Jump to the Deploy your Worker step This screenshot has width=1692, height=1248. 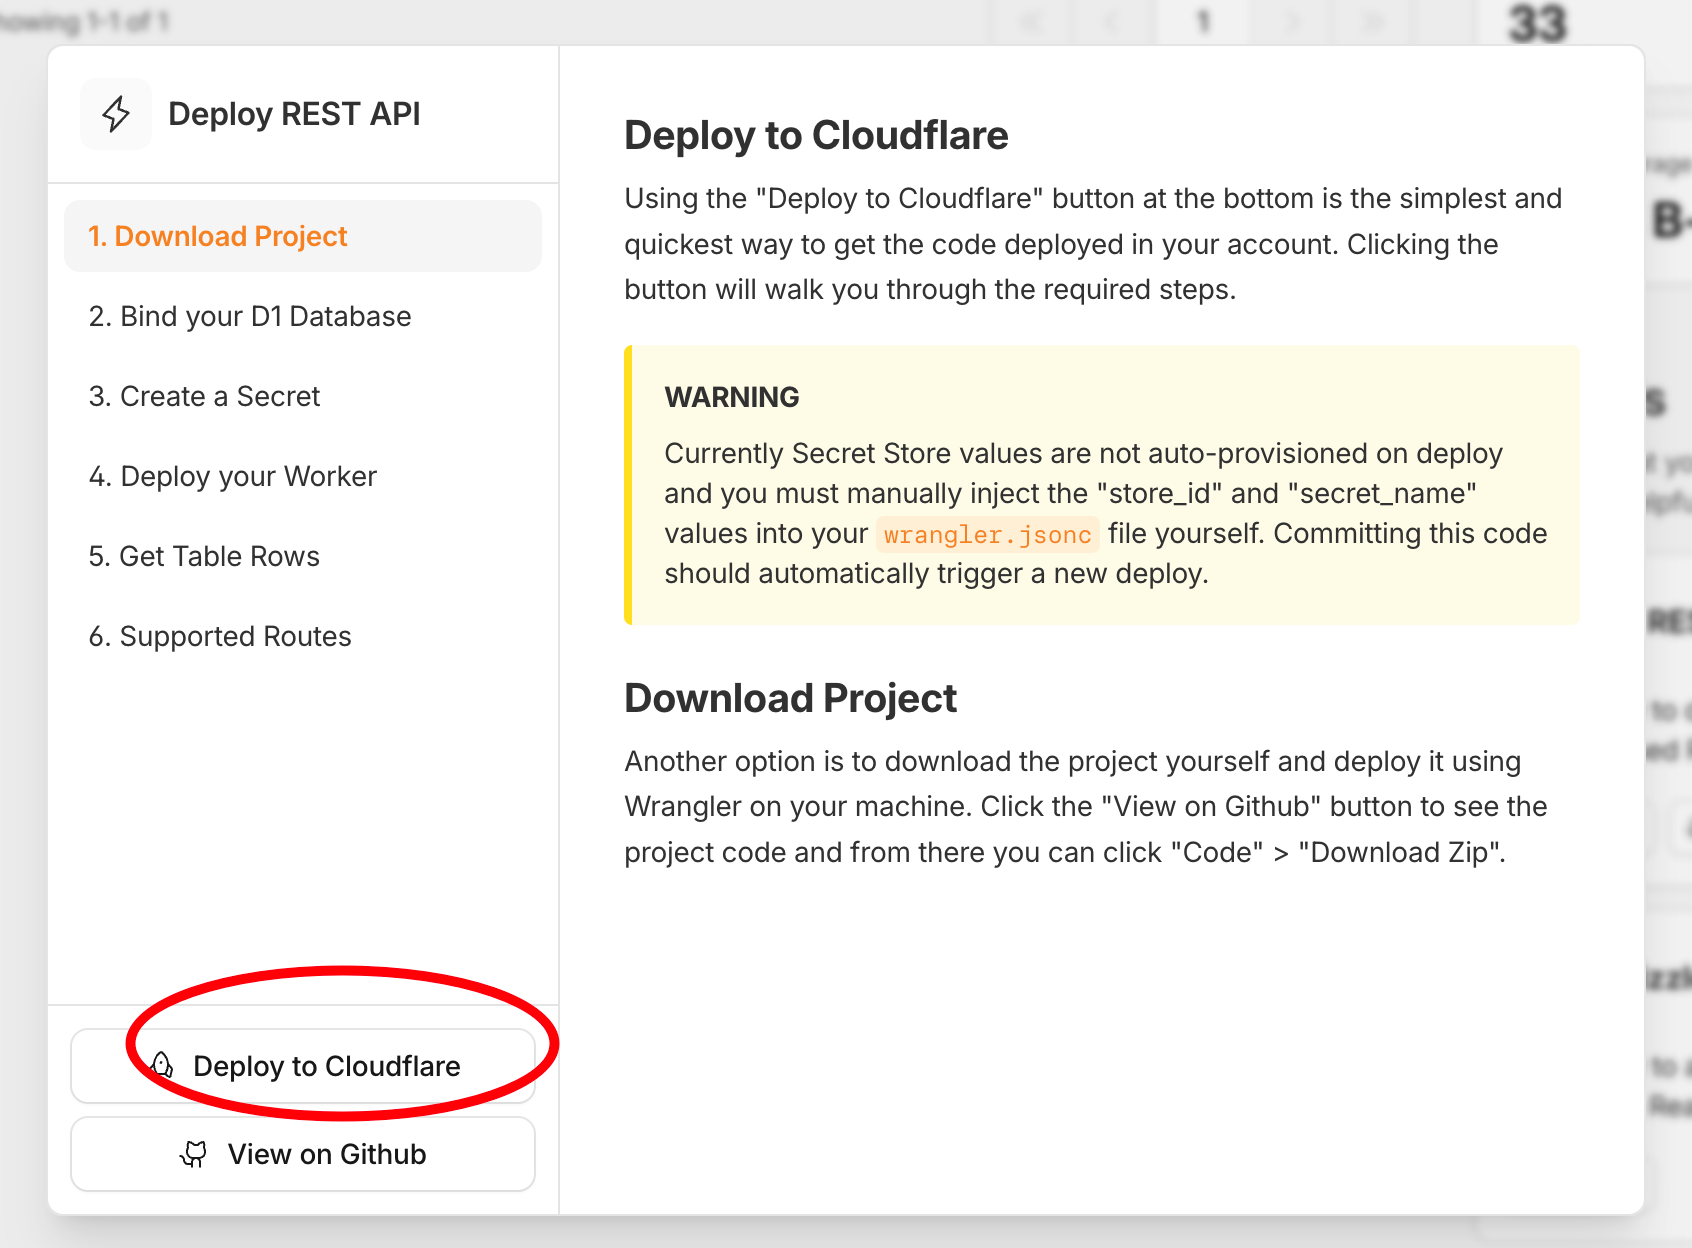(x=233, y=476)
